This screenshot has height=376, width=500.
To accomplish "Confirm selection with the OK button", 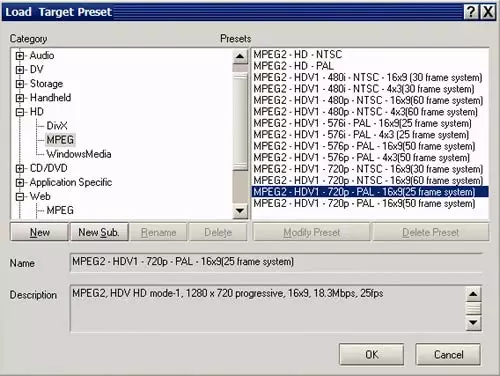I will pyautogui.click(x=371, y=354).
